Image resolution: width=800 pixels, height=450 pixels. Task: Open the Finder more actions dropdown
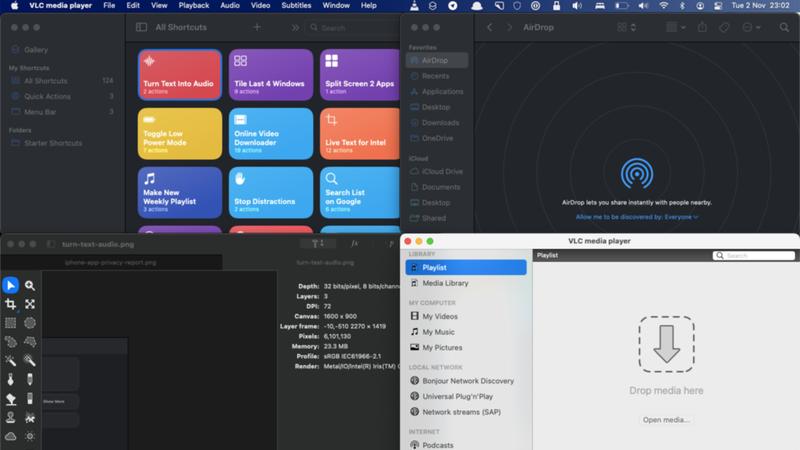click(751, 28)
